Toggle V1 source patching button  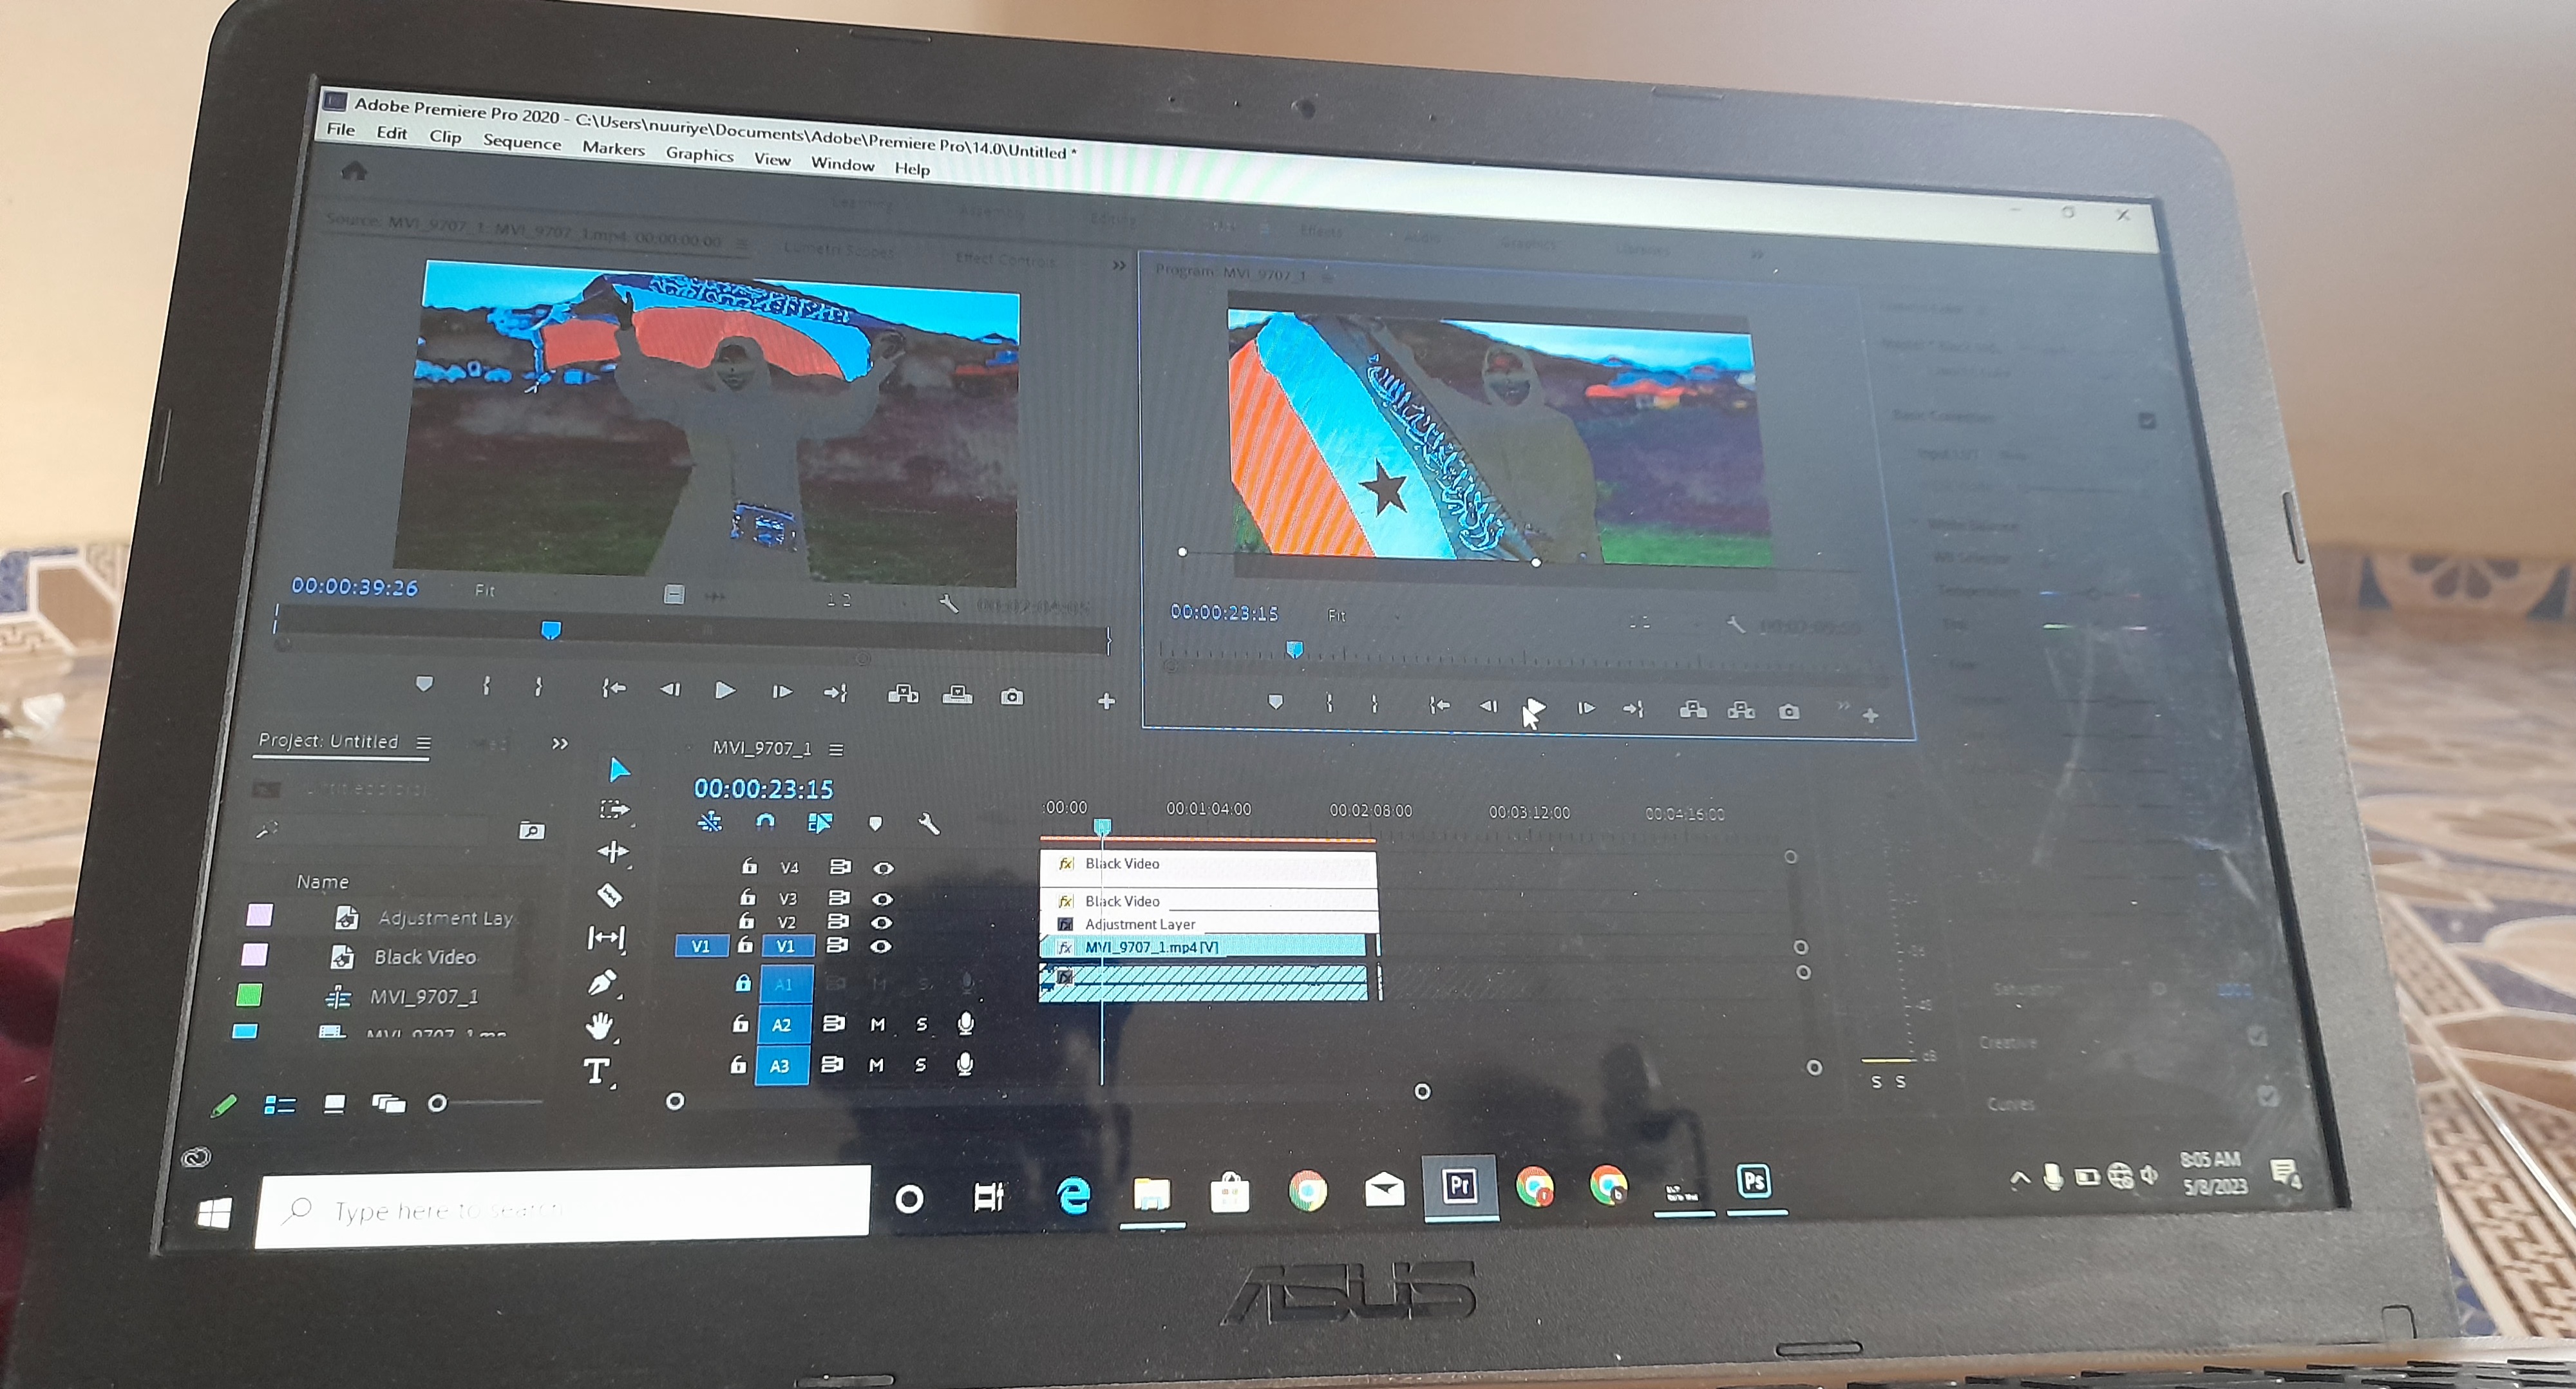click(x=701, y=946)
